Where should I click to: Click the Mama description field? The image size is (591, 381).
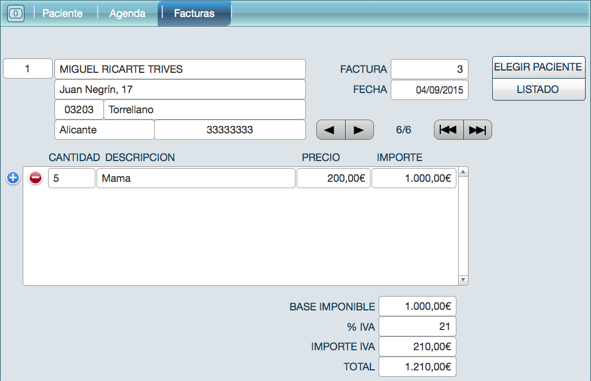click(x=196, y=178)
